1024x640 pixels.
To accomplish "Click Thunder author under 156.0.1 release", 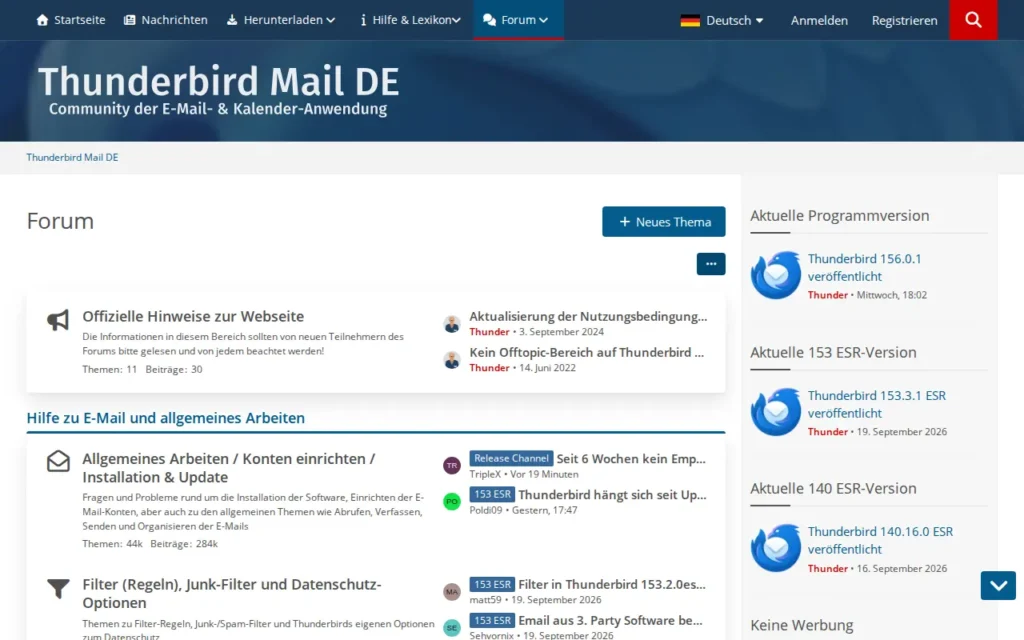I will pos(827,295).
